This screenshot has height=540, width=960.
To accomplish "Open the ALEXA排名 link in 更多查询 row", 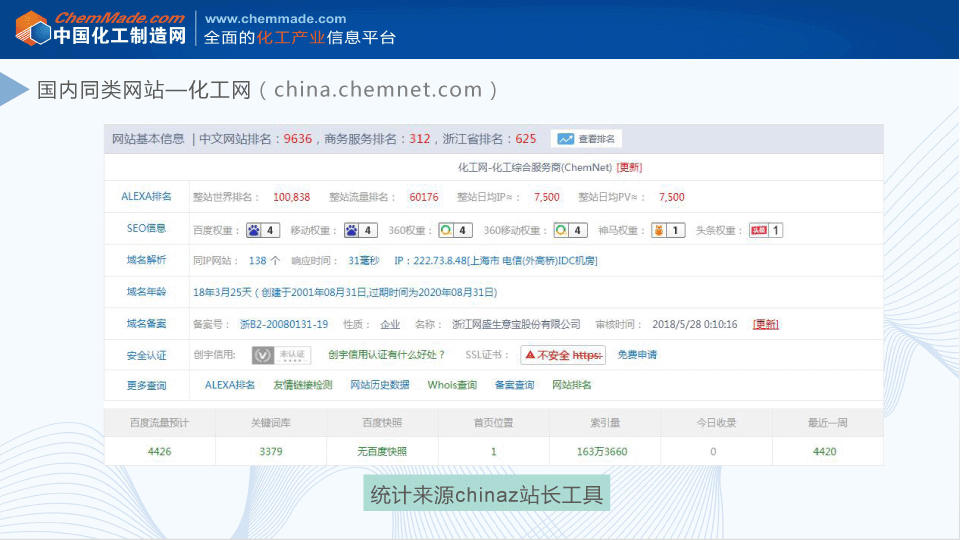I will (x=230, y=384).
